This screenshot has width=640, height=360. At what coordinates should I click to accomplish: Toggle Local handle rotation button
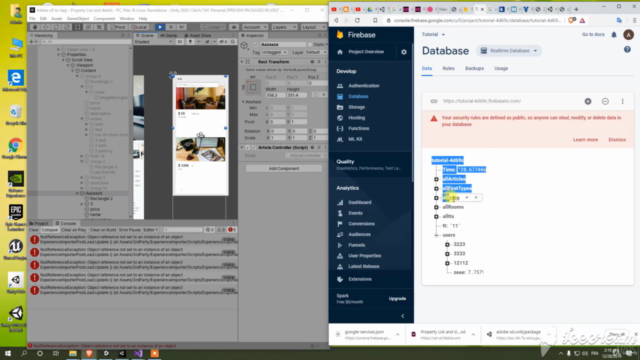click(139, 27)
